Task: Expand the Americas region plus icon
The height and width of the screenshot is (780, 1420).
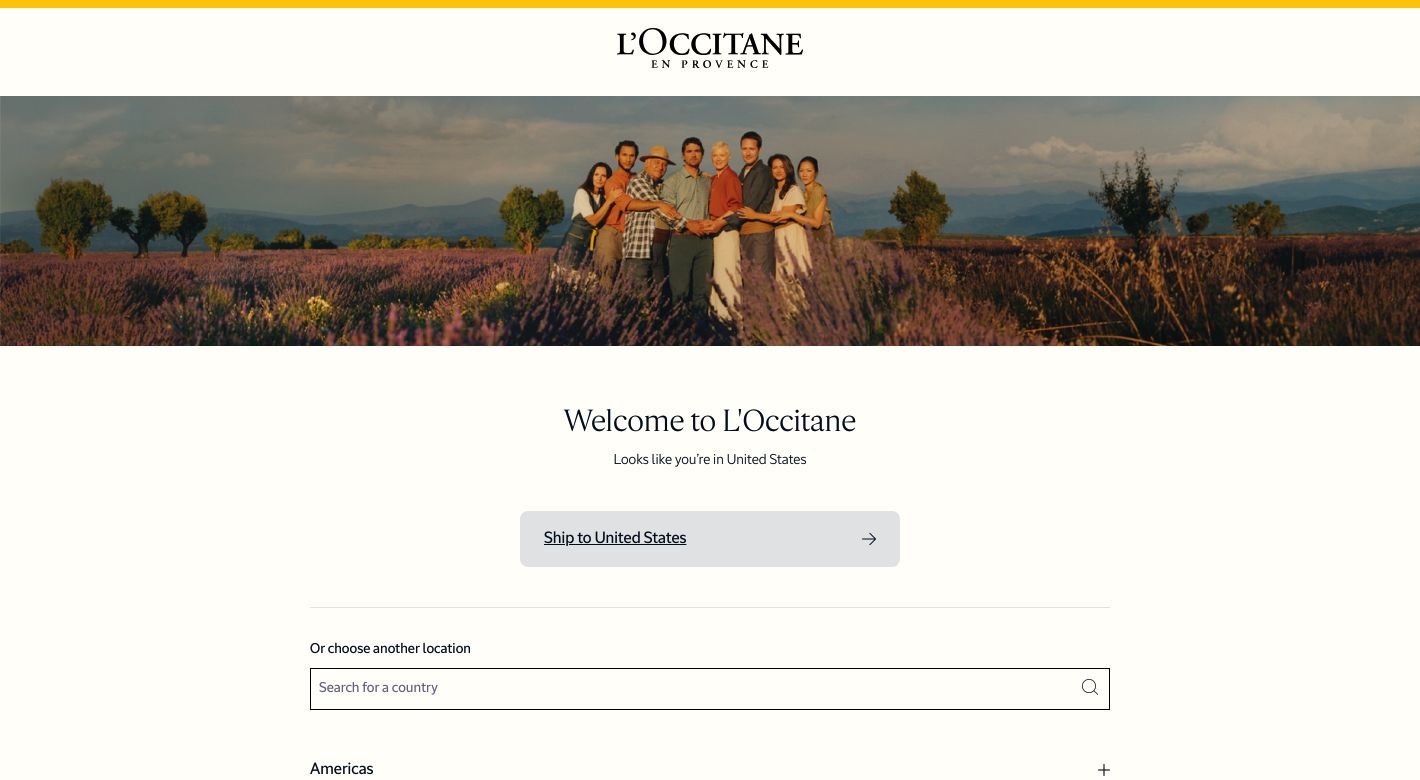Action: 1103,770
